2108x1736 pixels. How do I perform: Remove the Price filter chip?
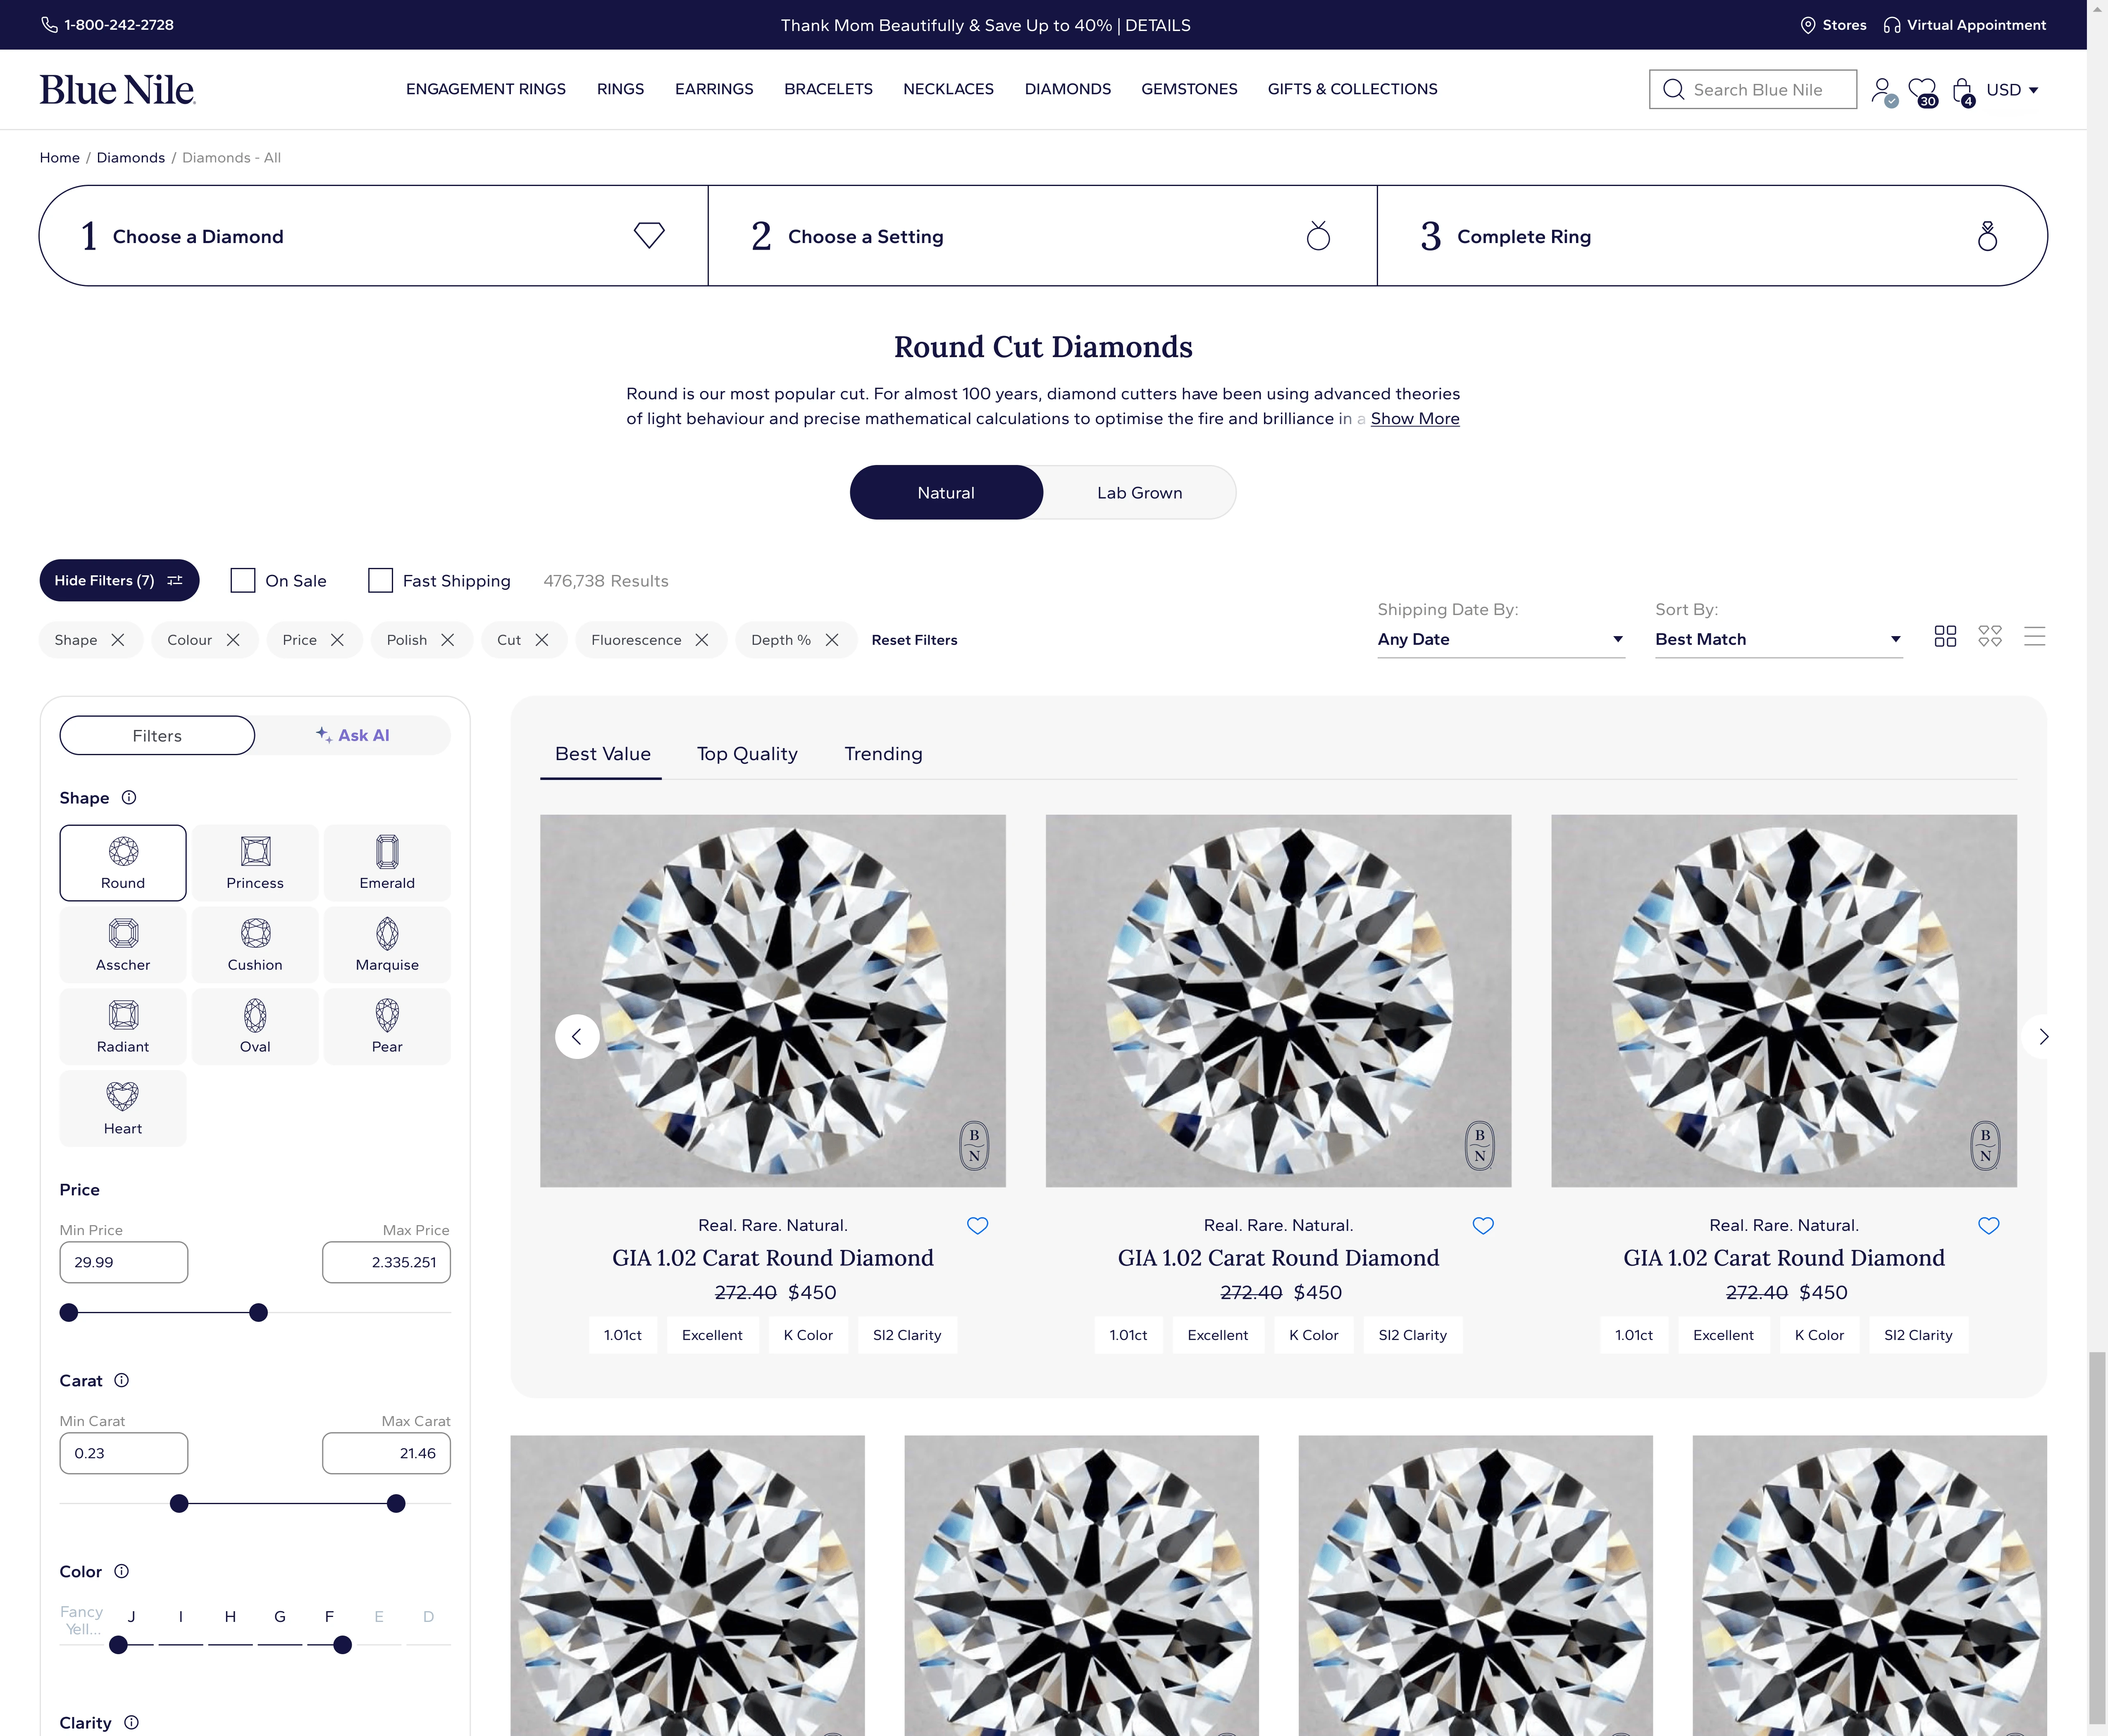coord(337,640)
